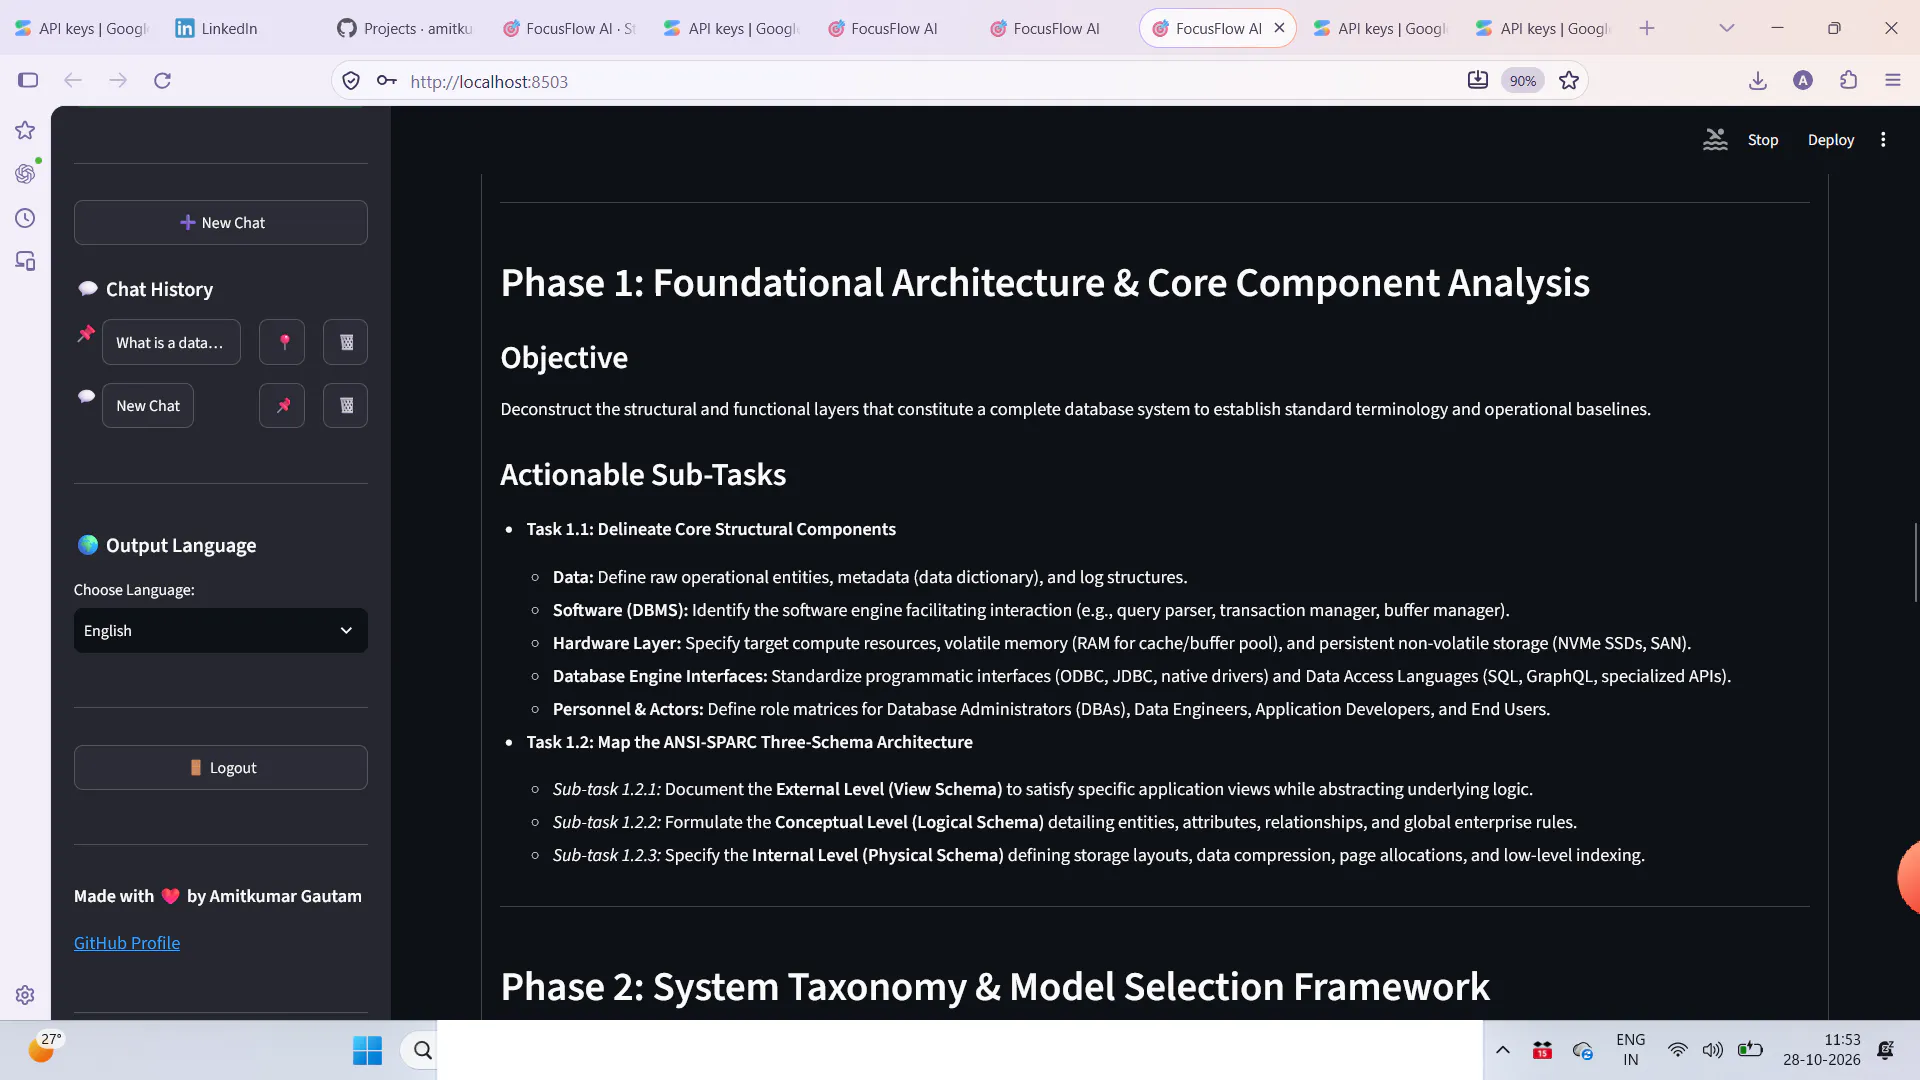Reload the localhost page

[163, 80]
